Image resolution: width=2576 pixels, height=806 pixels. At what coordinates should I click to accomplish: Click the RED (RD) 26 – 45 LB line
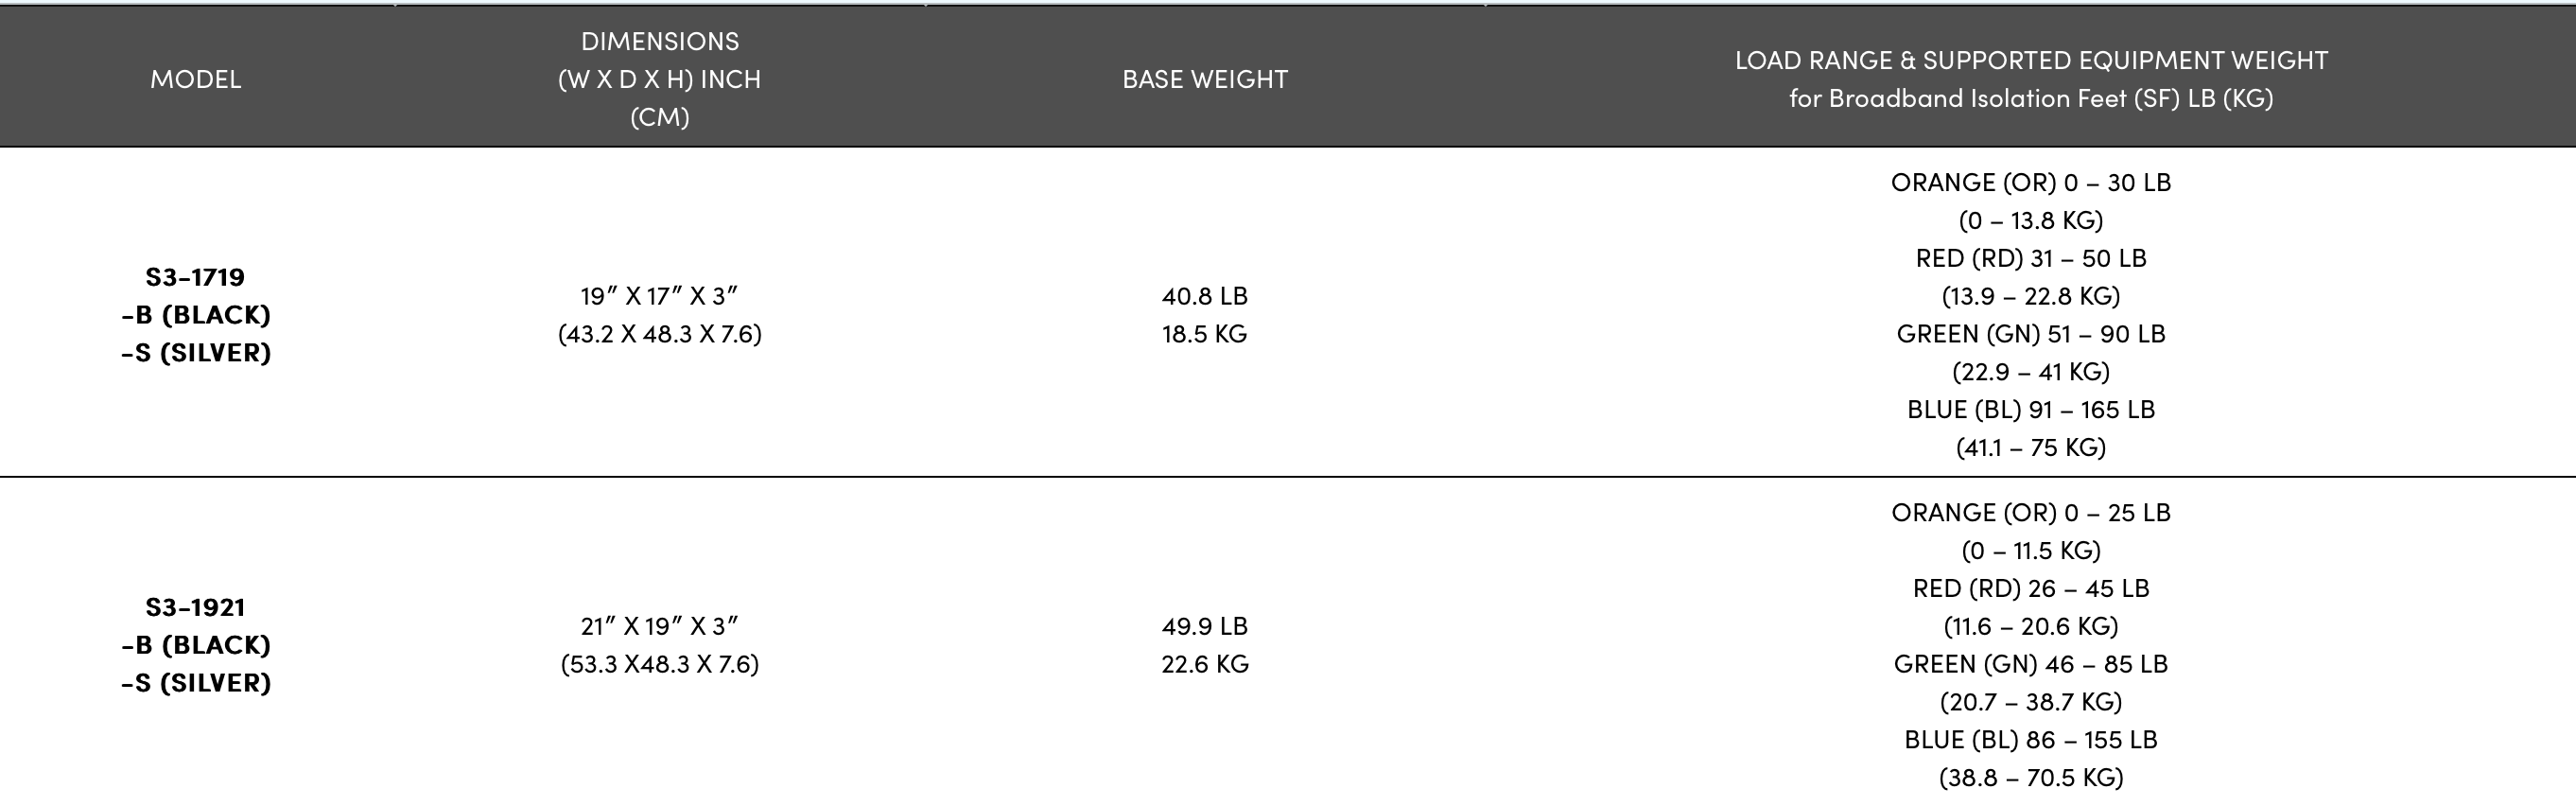pos(2030,588)
